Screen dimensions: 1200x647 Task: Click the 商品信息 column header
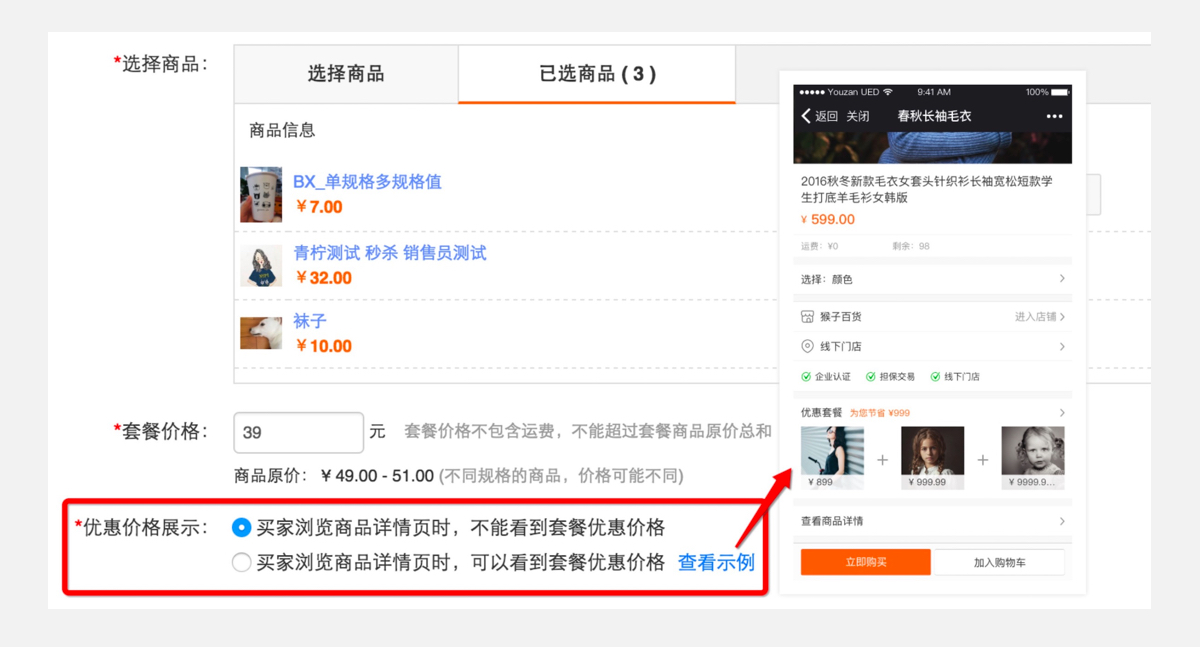282,130
